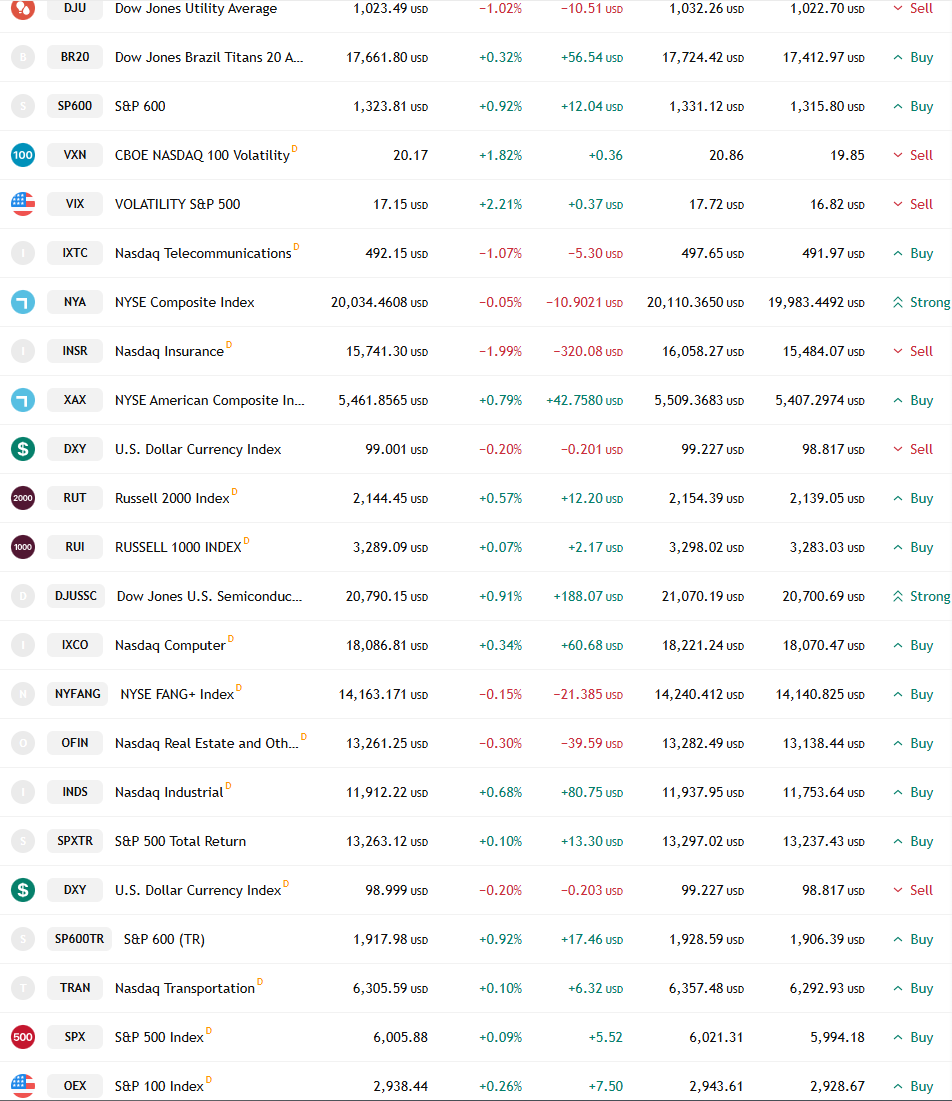
Task: Click change +2.21% in VIX row
Action: [x=501, y=204]
